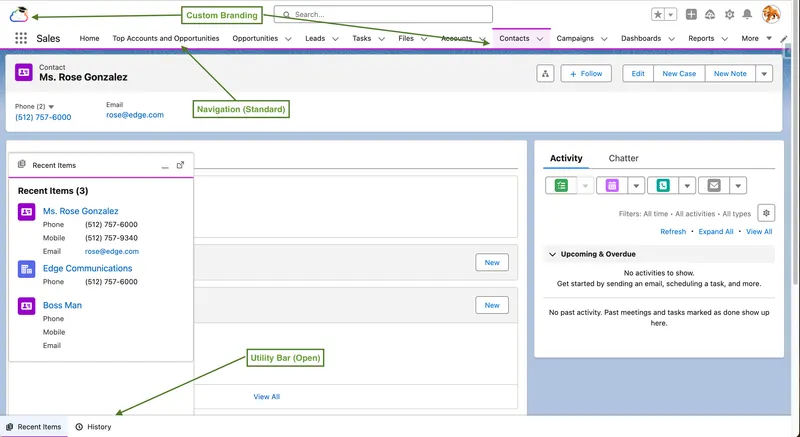Open the Setup gear icon

730,15
